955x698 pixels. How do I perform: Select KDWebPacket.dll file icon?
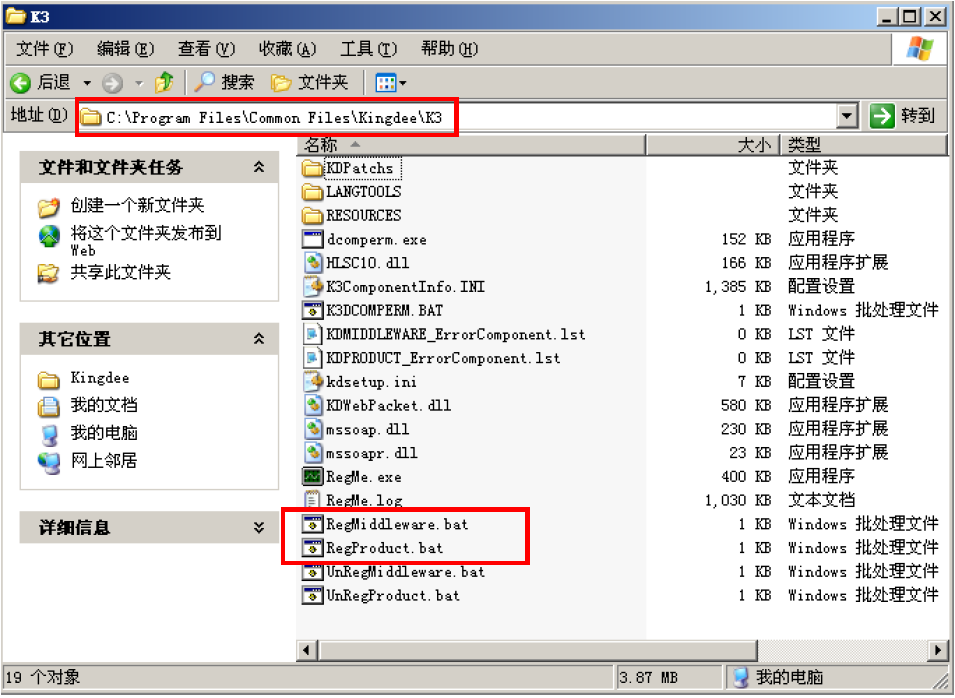(312, 406)
